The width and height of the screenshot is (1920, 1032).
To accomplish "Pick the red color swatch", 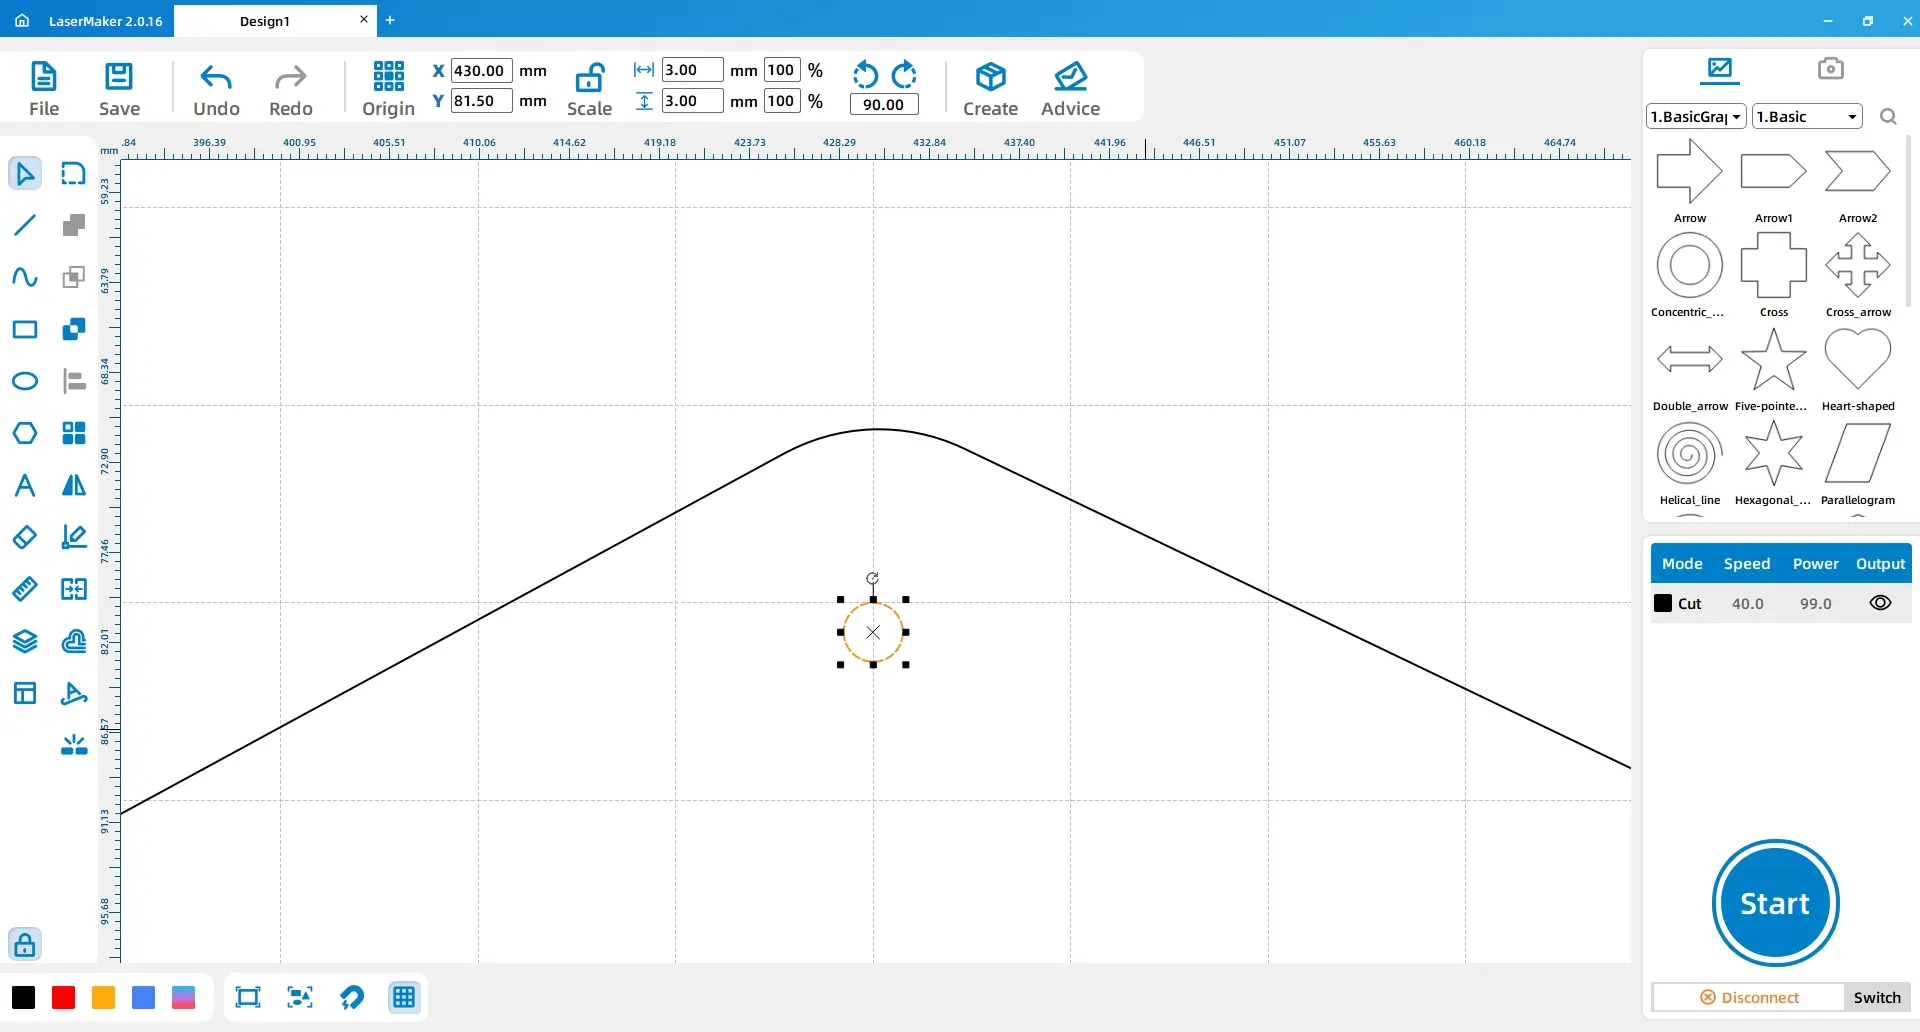I will 63,997.
